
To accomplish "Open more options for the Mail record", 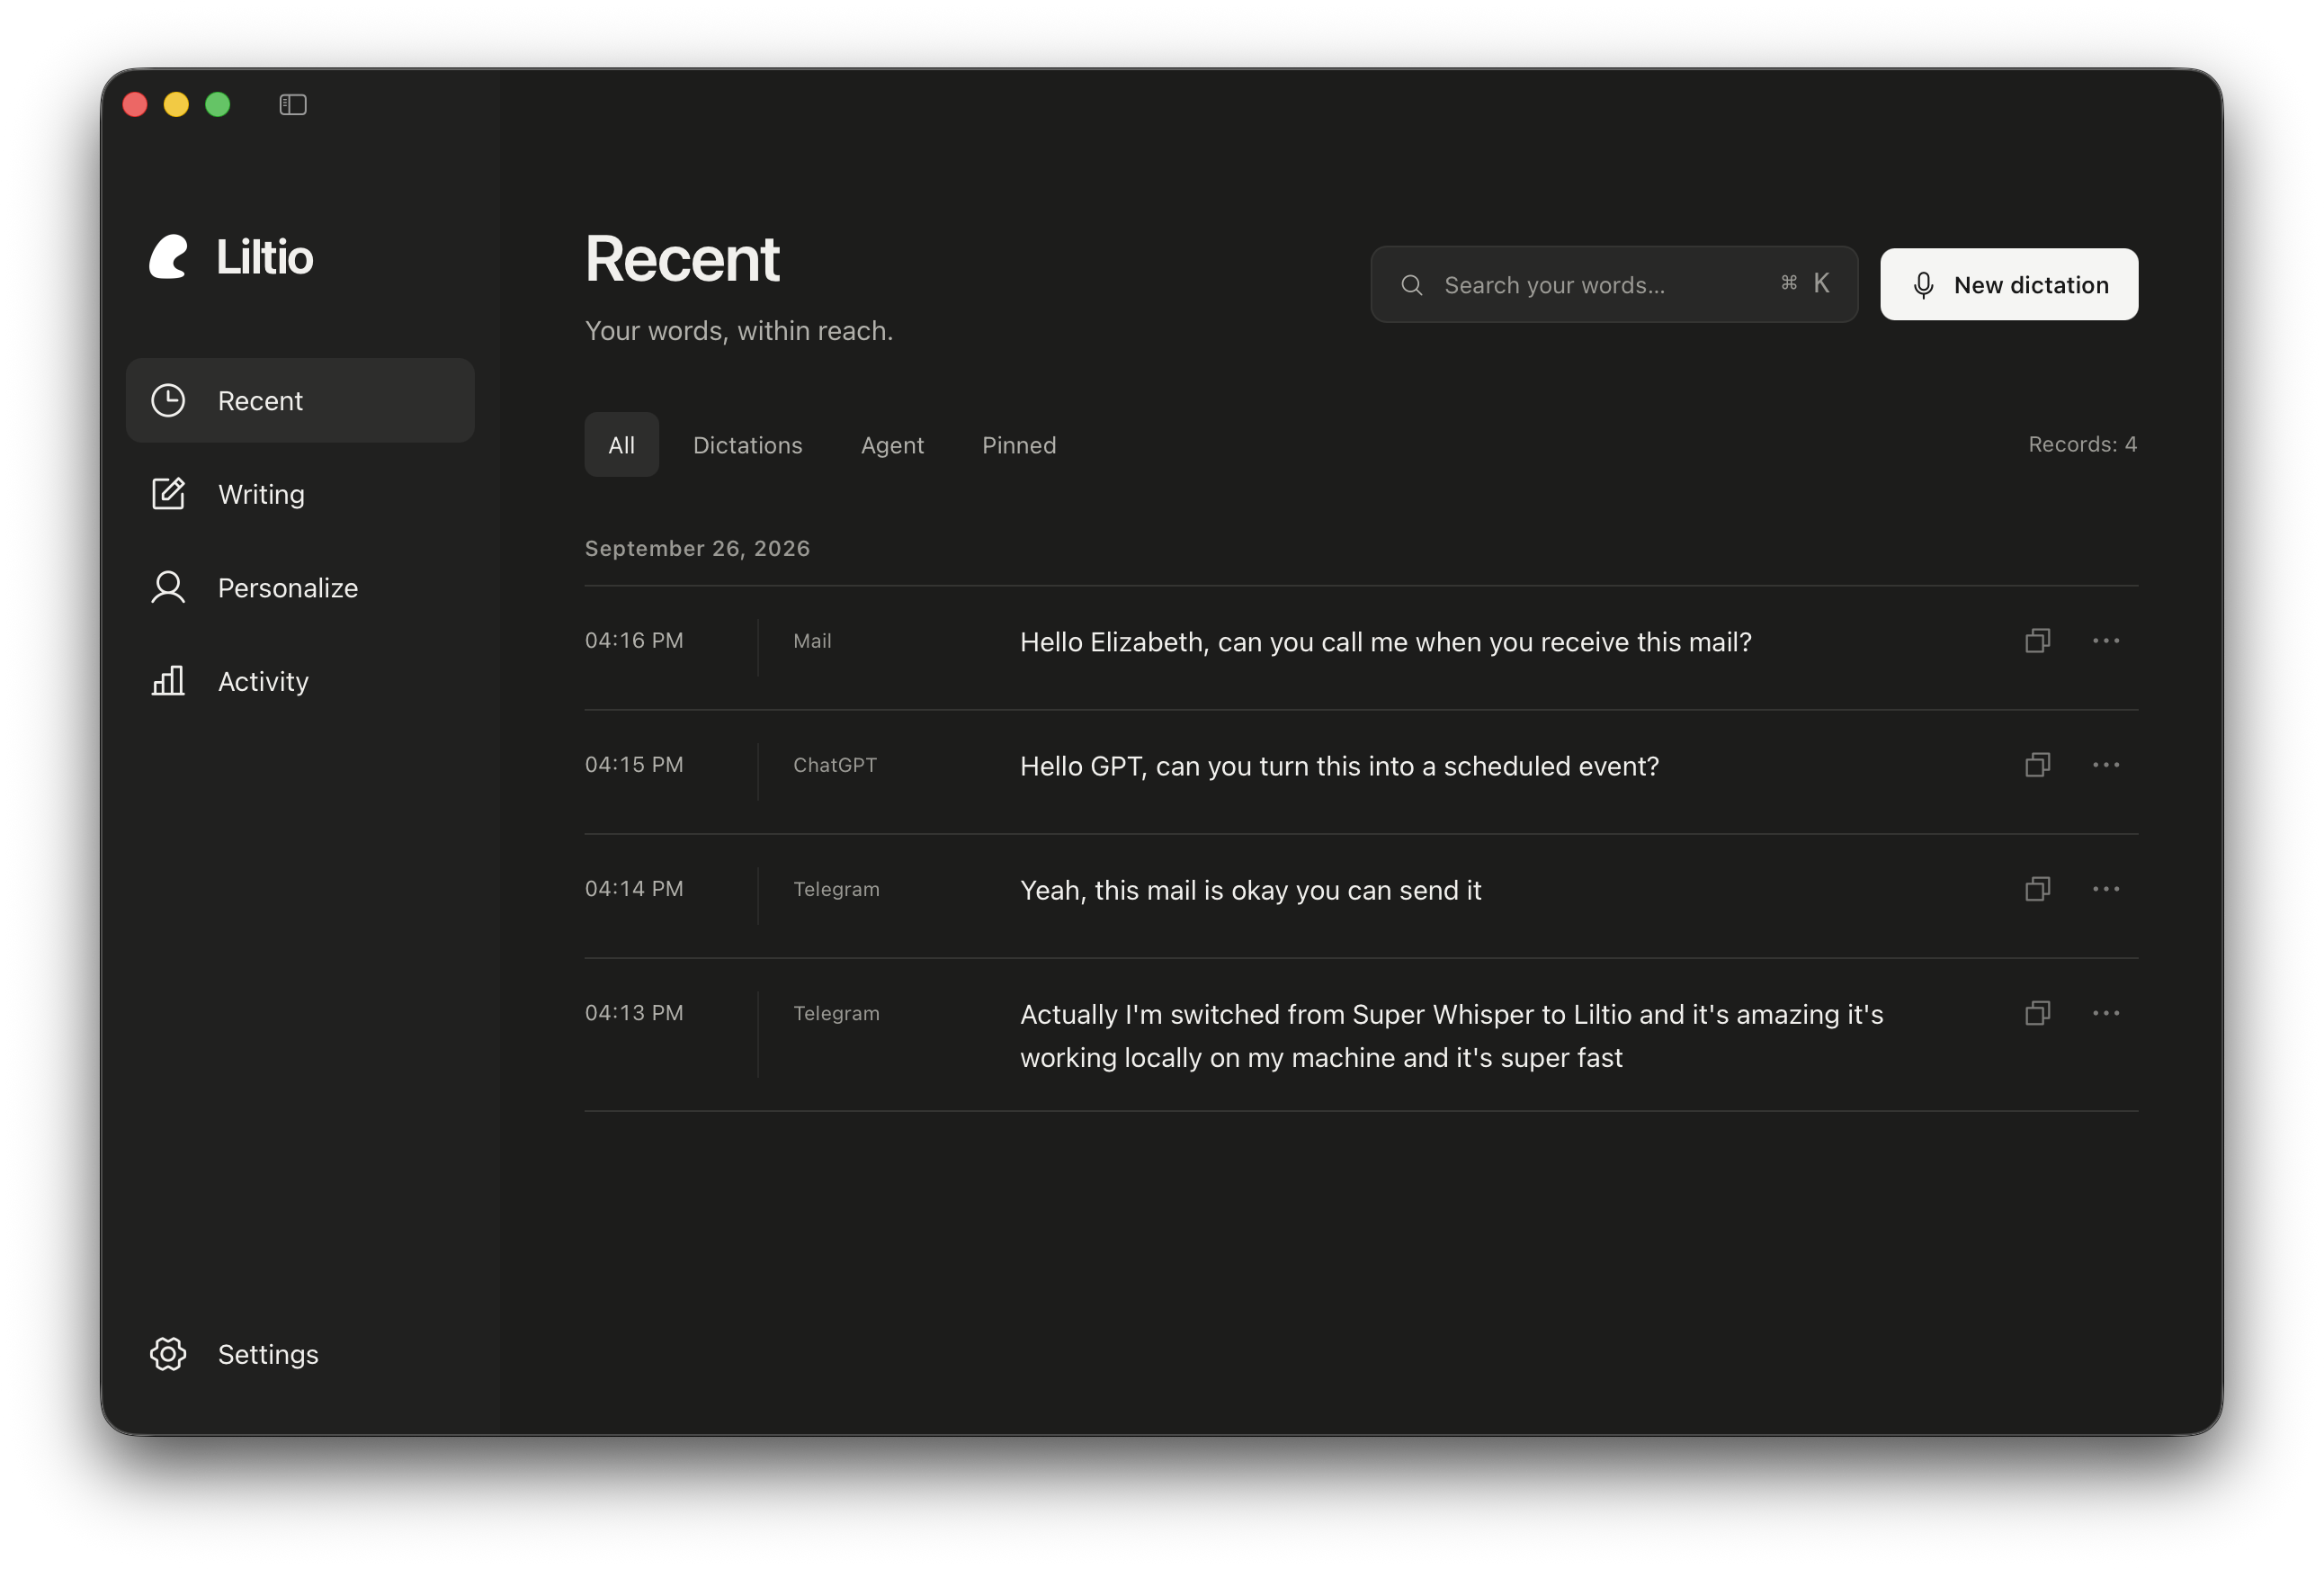I will [2105, 640].
